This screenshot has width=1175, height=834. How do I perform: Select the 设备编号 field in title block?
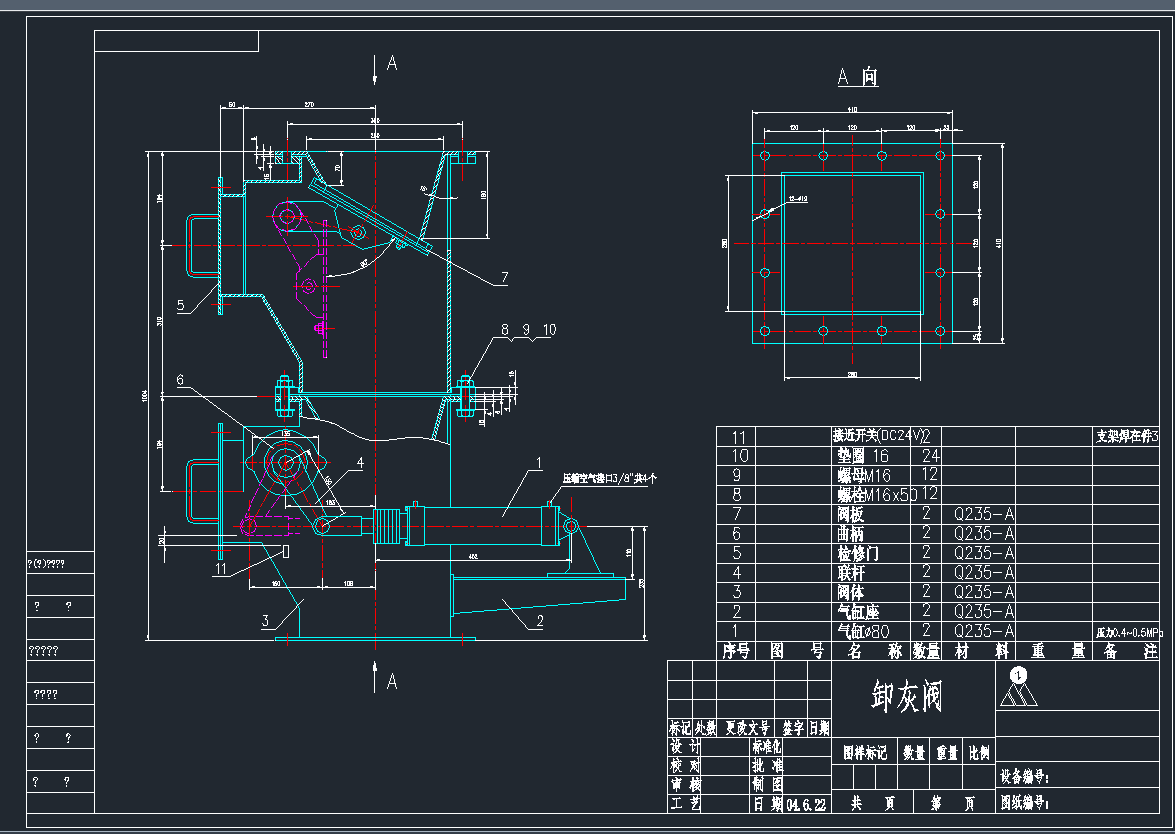point(1030,775)
